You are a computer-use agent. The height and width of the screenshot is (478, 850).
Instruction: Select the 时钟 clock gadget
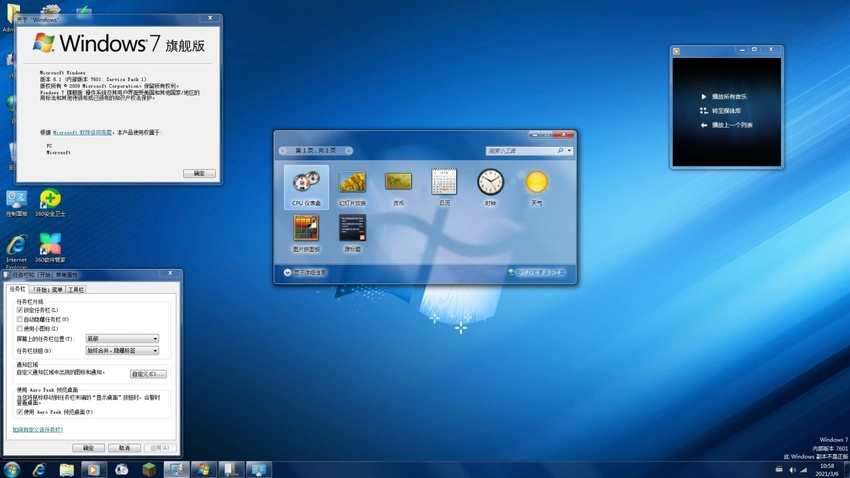490,185
